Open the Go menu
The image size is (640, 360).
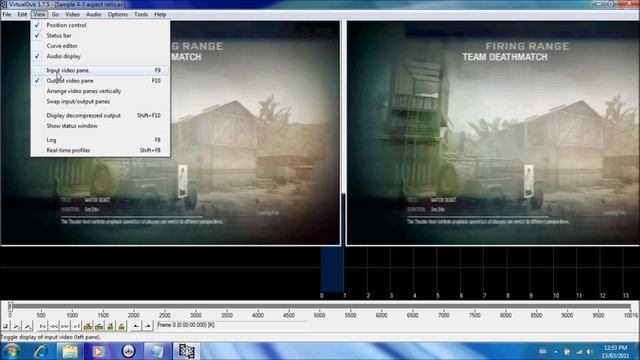point(55,14)
